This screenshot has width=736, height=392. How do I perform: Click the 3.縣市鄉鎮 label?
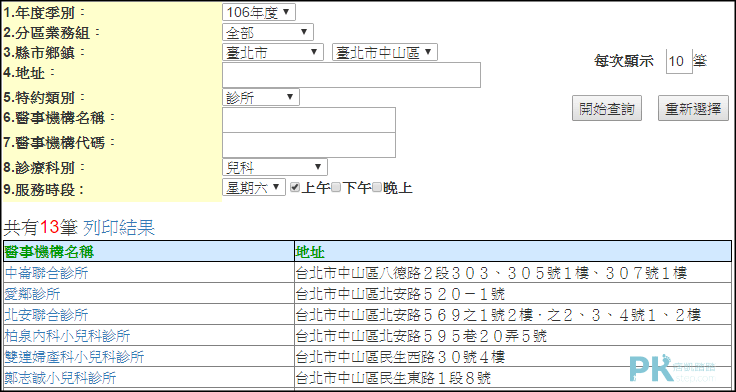45,52
